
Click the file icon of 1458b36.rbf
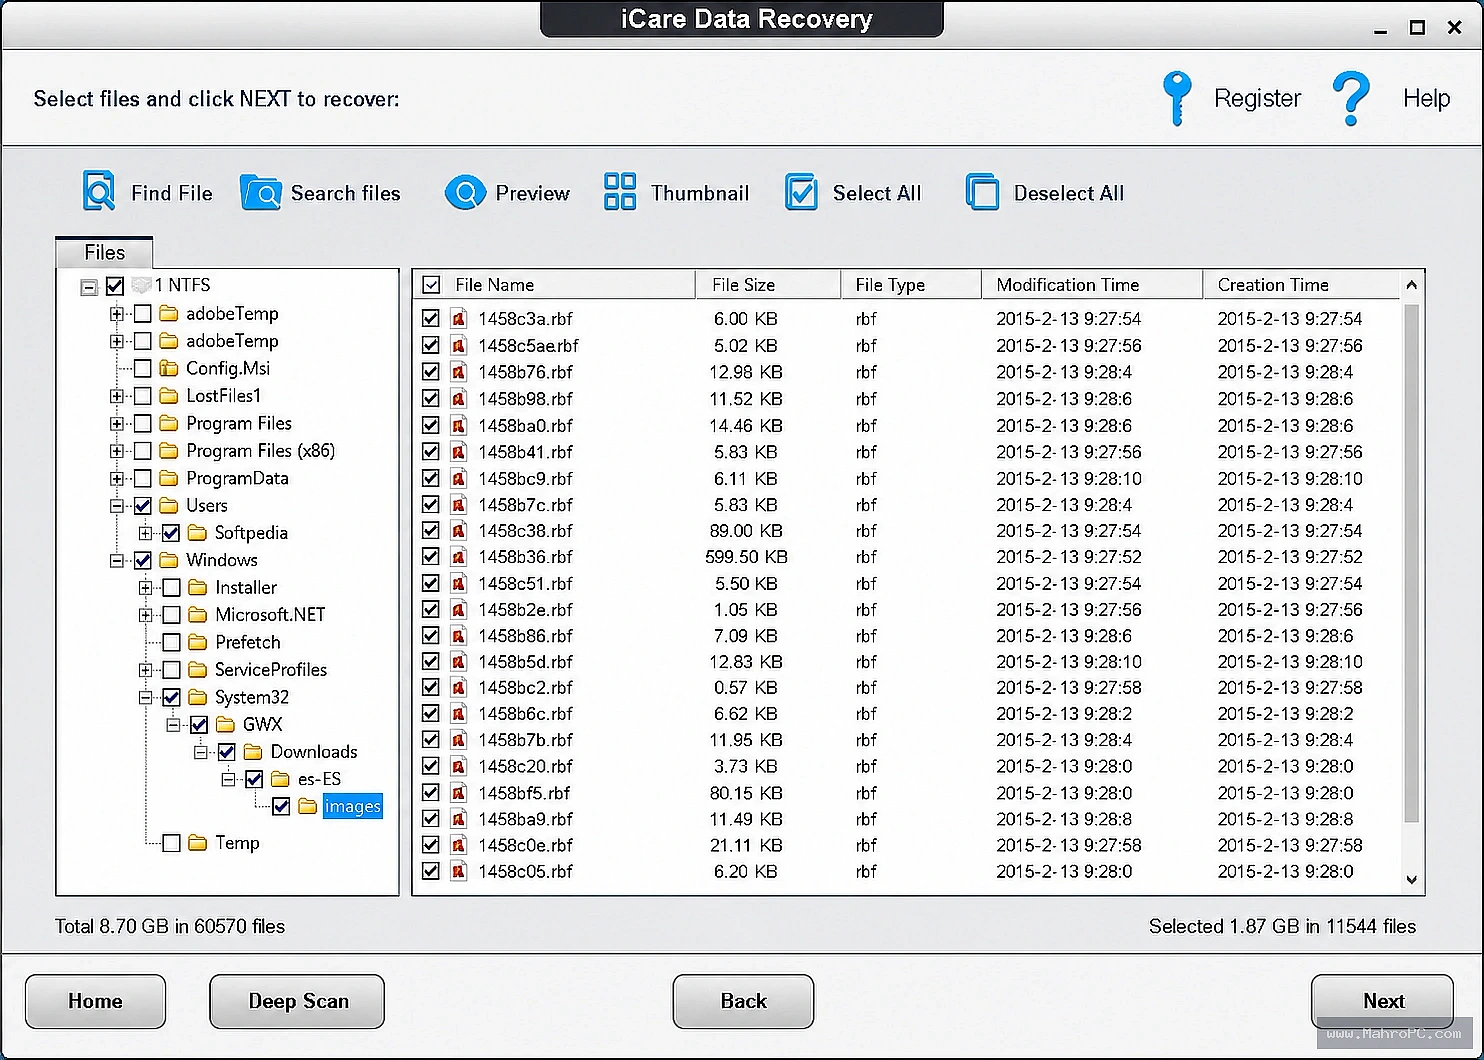tap(459, 557)
